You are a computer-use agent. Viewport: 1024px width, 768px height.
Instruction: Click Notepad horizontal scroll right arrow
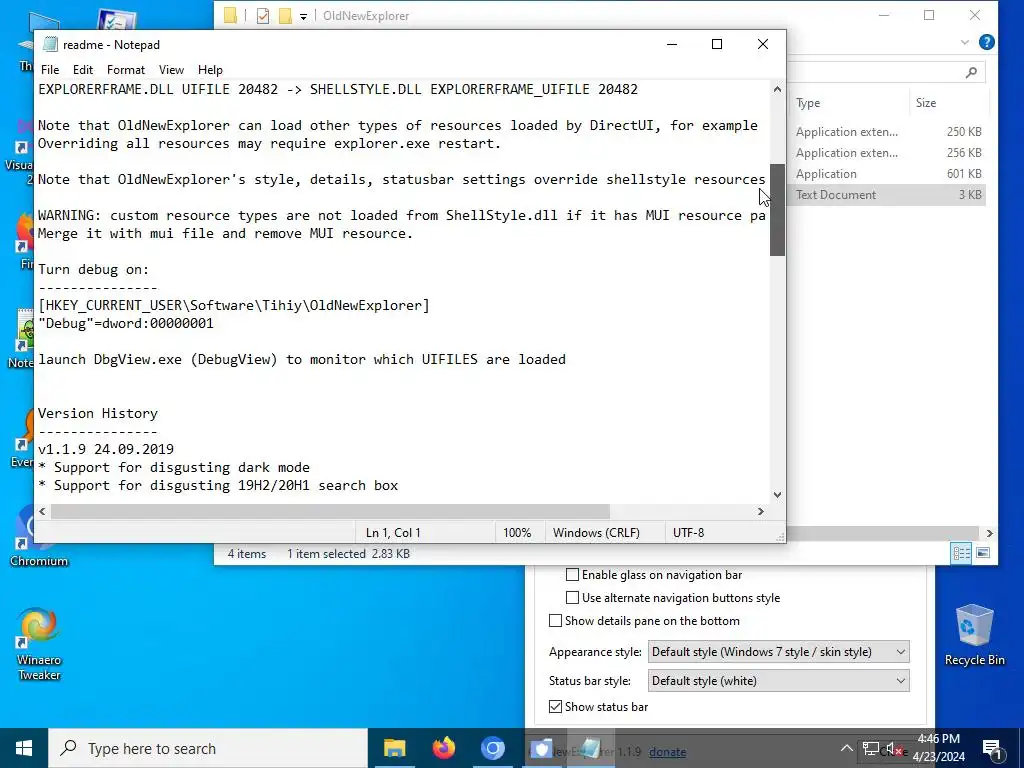(761, 511)
